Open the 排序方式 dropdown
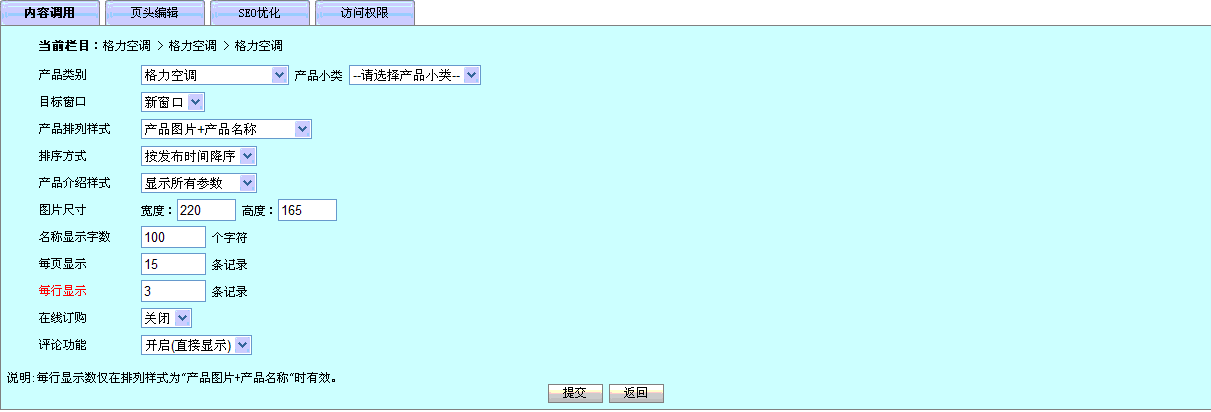Screen dimensions: 1211x412 click(199, 156)
